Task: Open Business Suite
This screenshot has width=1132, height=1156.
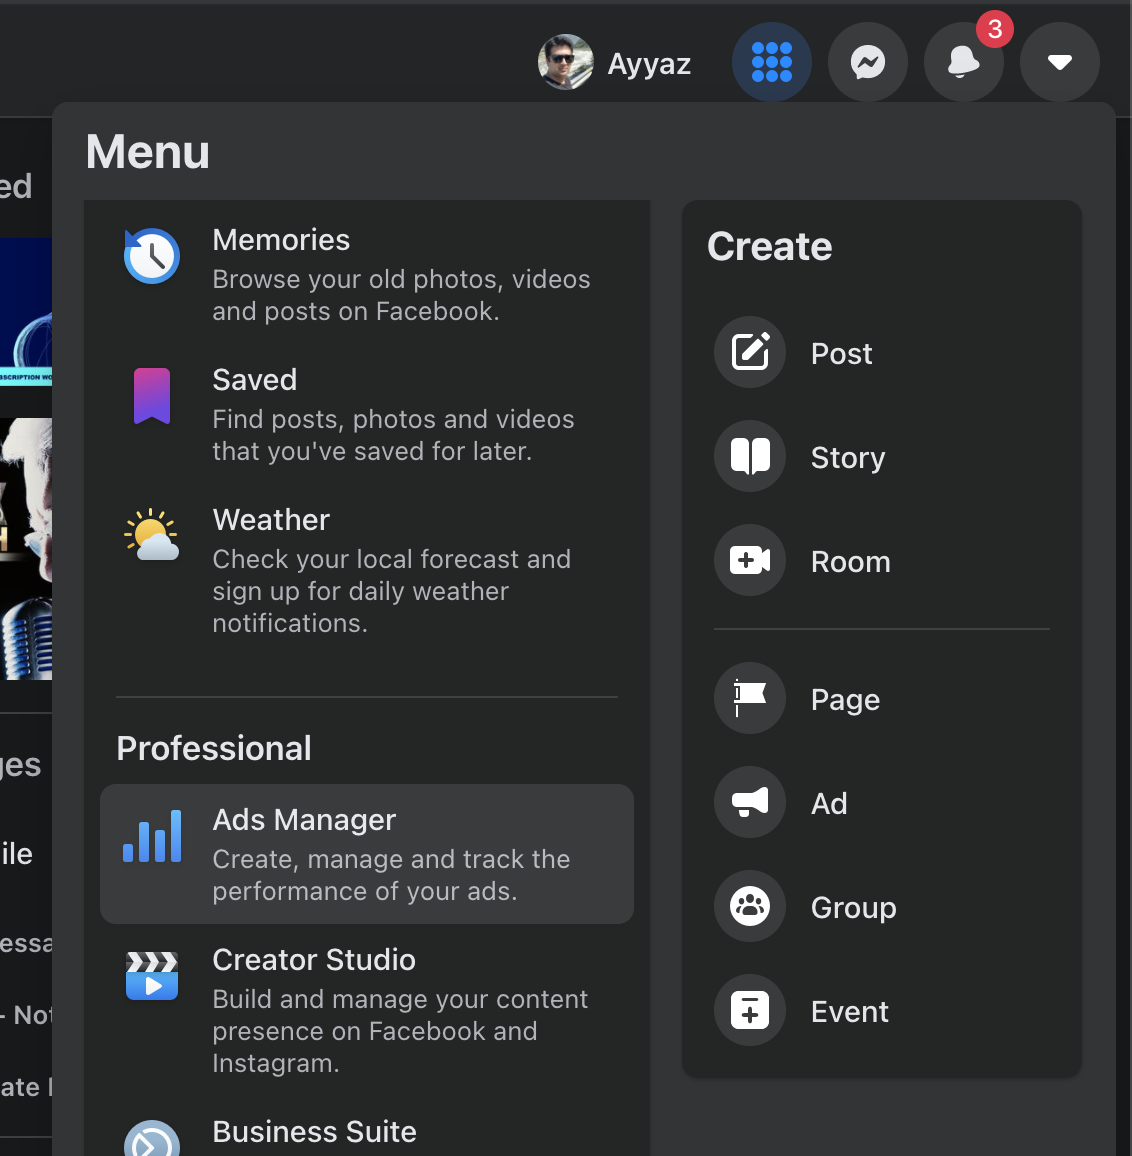Action: [314, 1132]
